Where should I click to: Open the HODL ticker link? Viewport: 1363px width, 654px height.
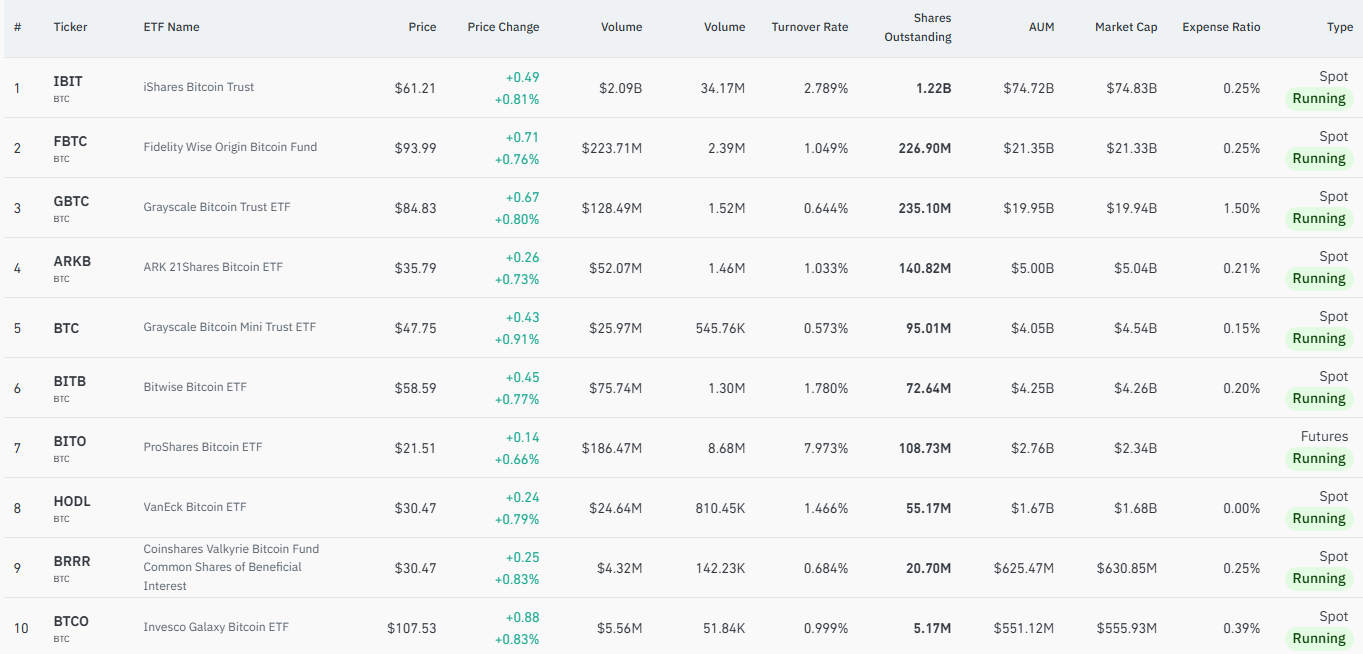tap(72, 501)
